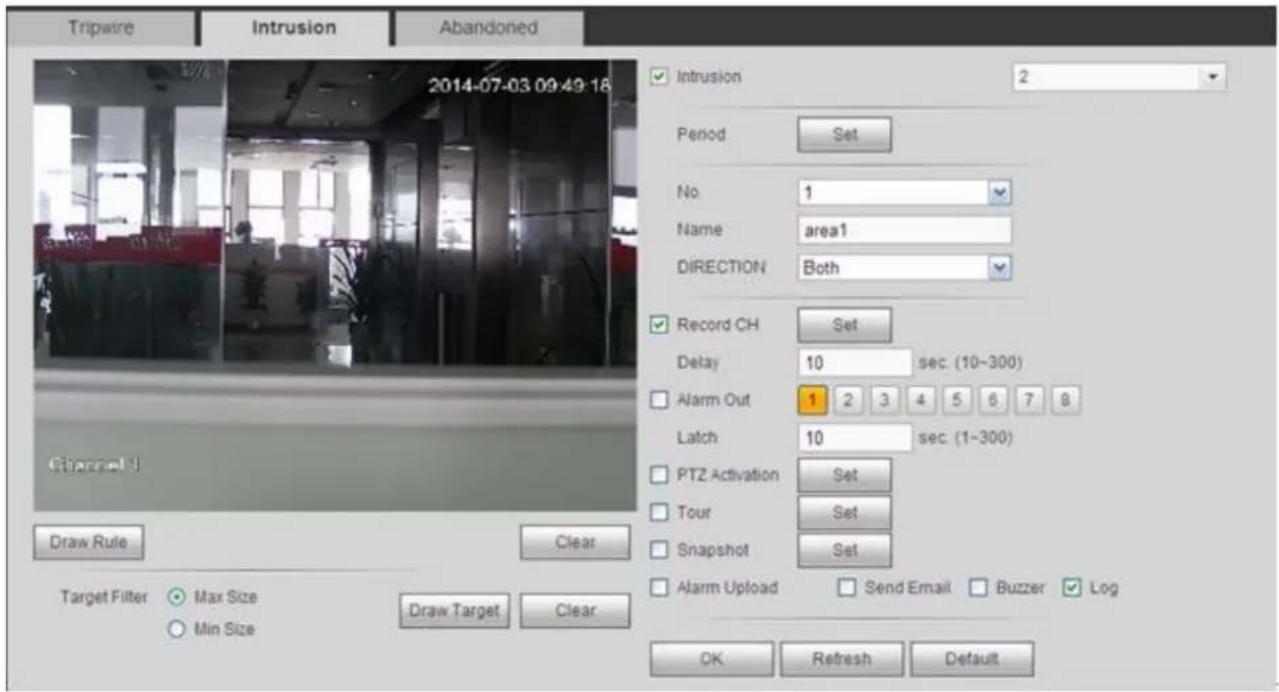Viewport: 1279px width, 692px height.
Task: Click the Draw Rule button
Action: [x=87, y=542]
